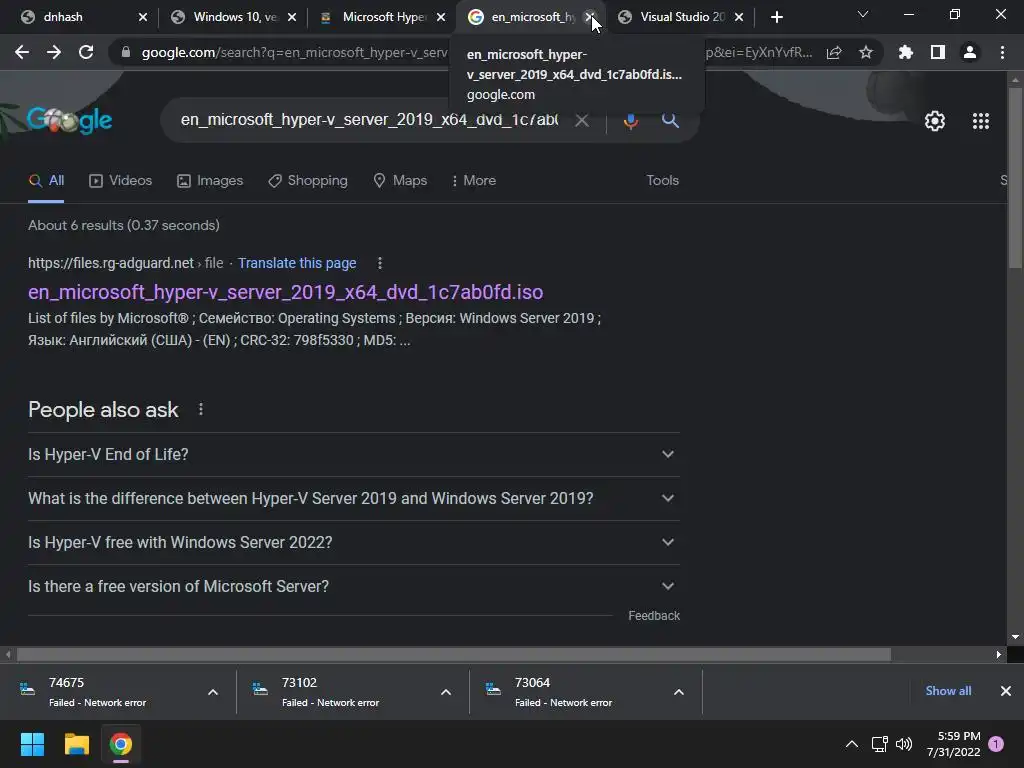This screenshot has width=1024, height=768.
Task: Open notification center badge
Action: 996,744
